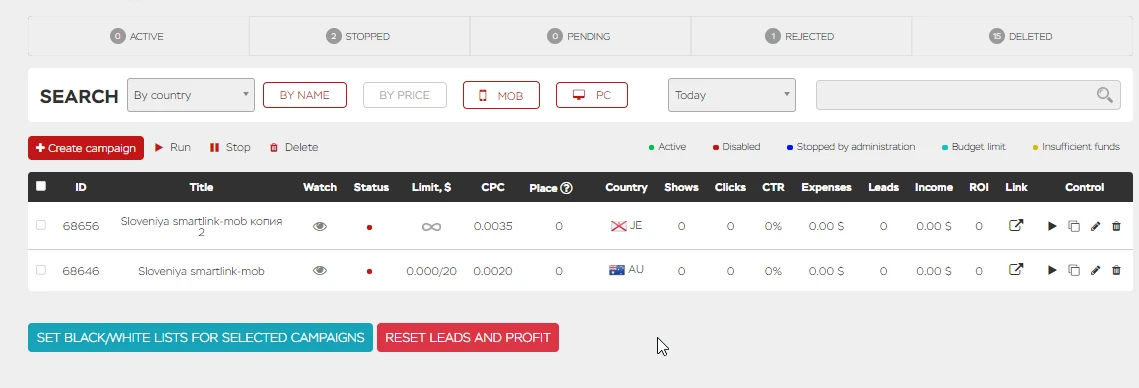The height and width of the screenshot is (388, 1139).
Task: Click the green Active legend entry
Action: tap(668, 147)
